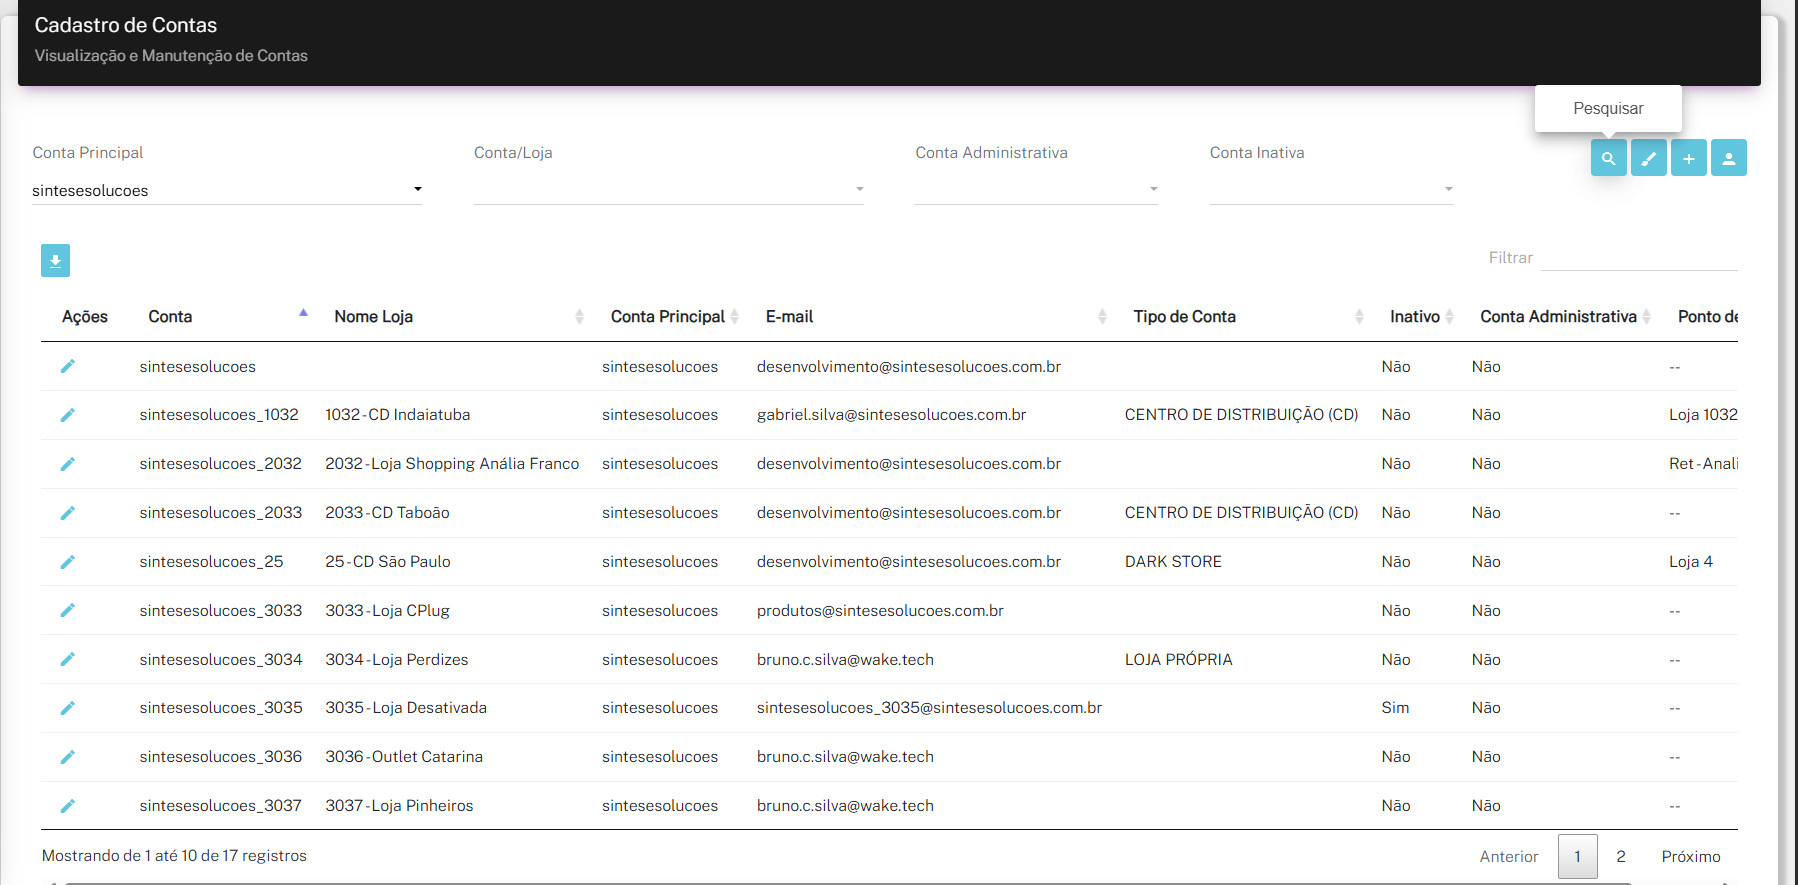
Task: Open the Conta Administrativa filter dropdown
Action: [1036, 190]
